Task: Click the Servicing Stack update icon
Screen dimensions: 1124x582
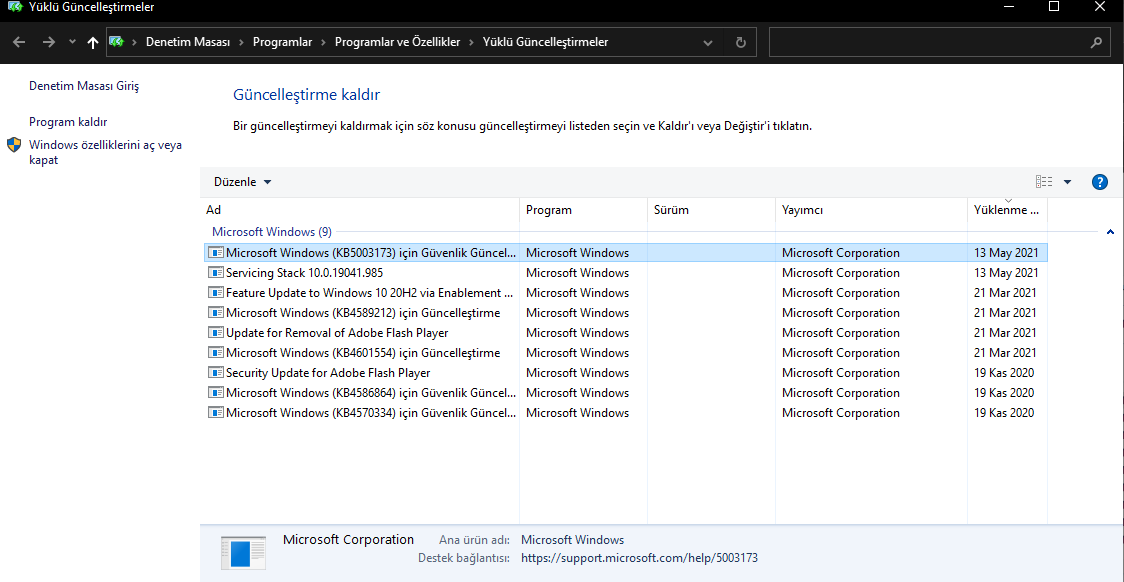Action: (216, 273)
